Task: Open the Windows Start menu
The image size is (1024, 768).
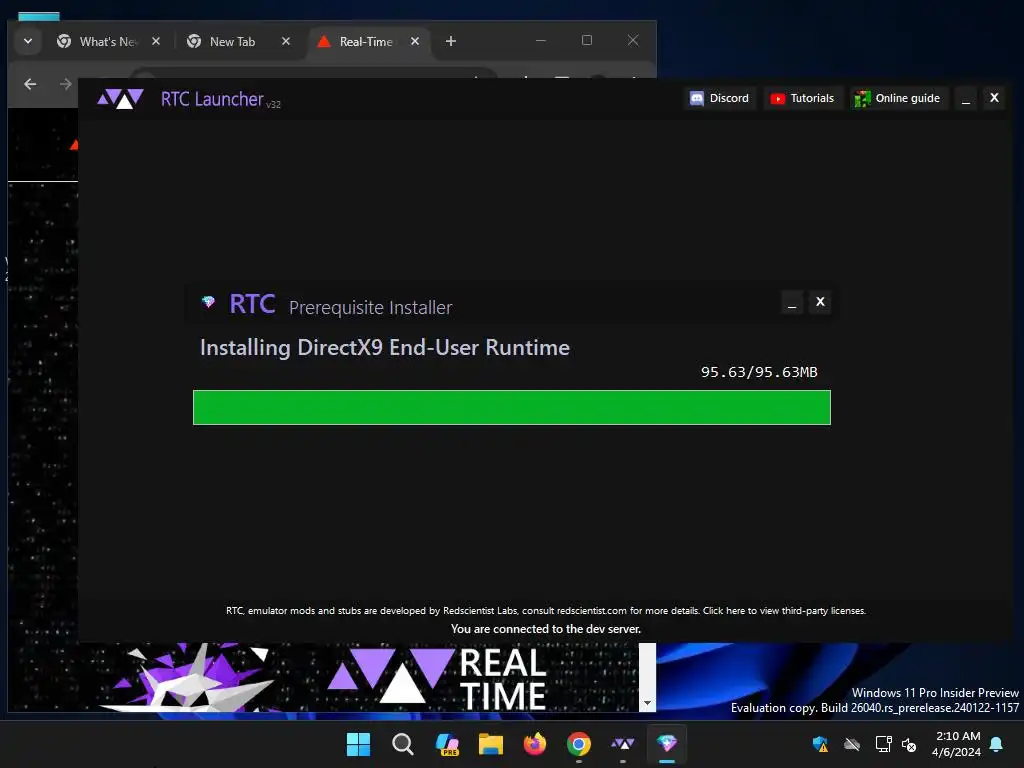Action: pyautogui.click(x=358, y=744)
